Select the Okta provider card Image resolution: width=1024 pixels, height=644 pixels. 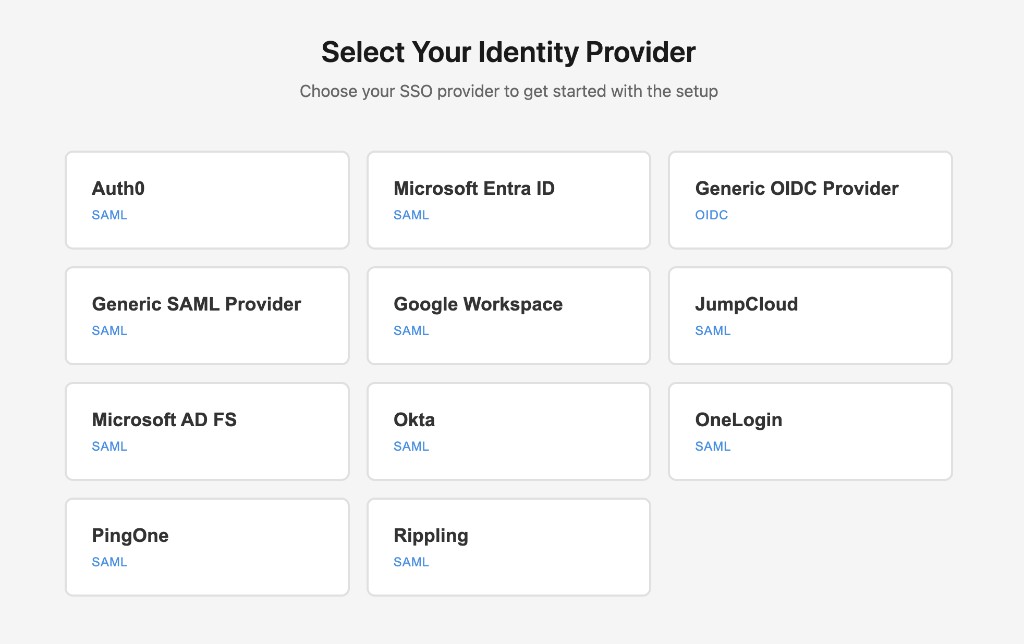(x=509, y=431)
